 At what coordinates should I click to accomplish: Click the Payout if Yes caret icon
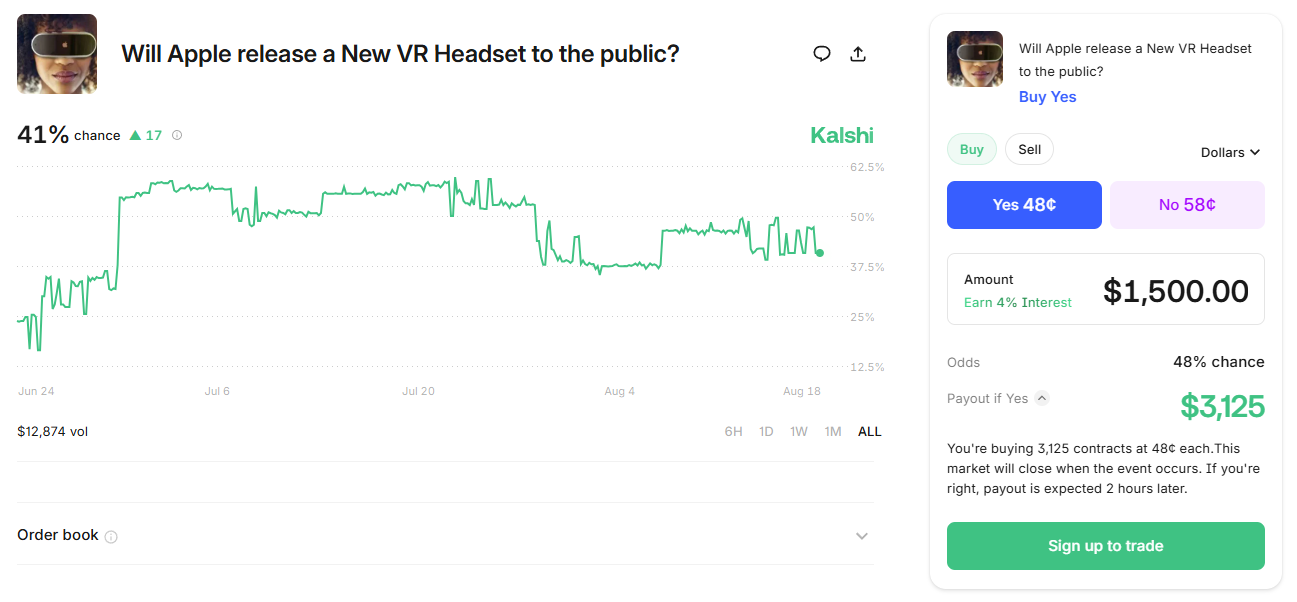coord(1042,398)
